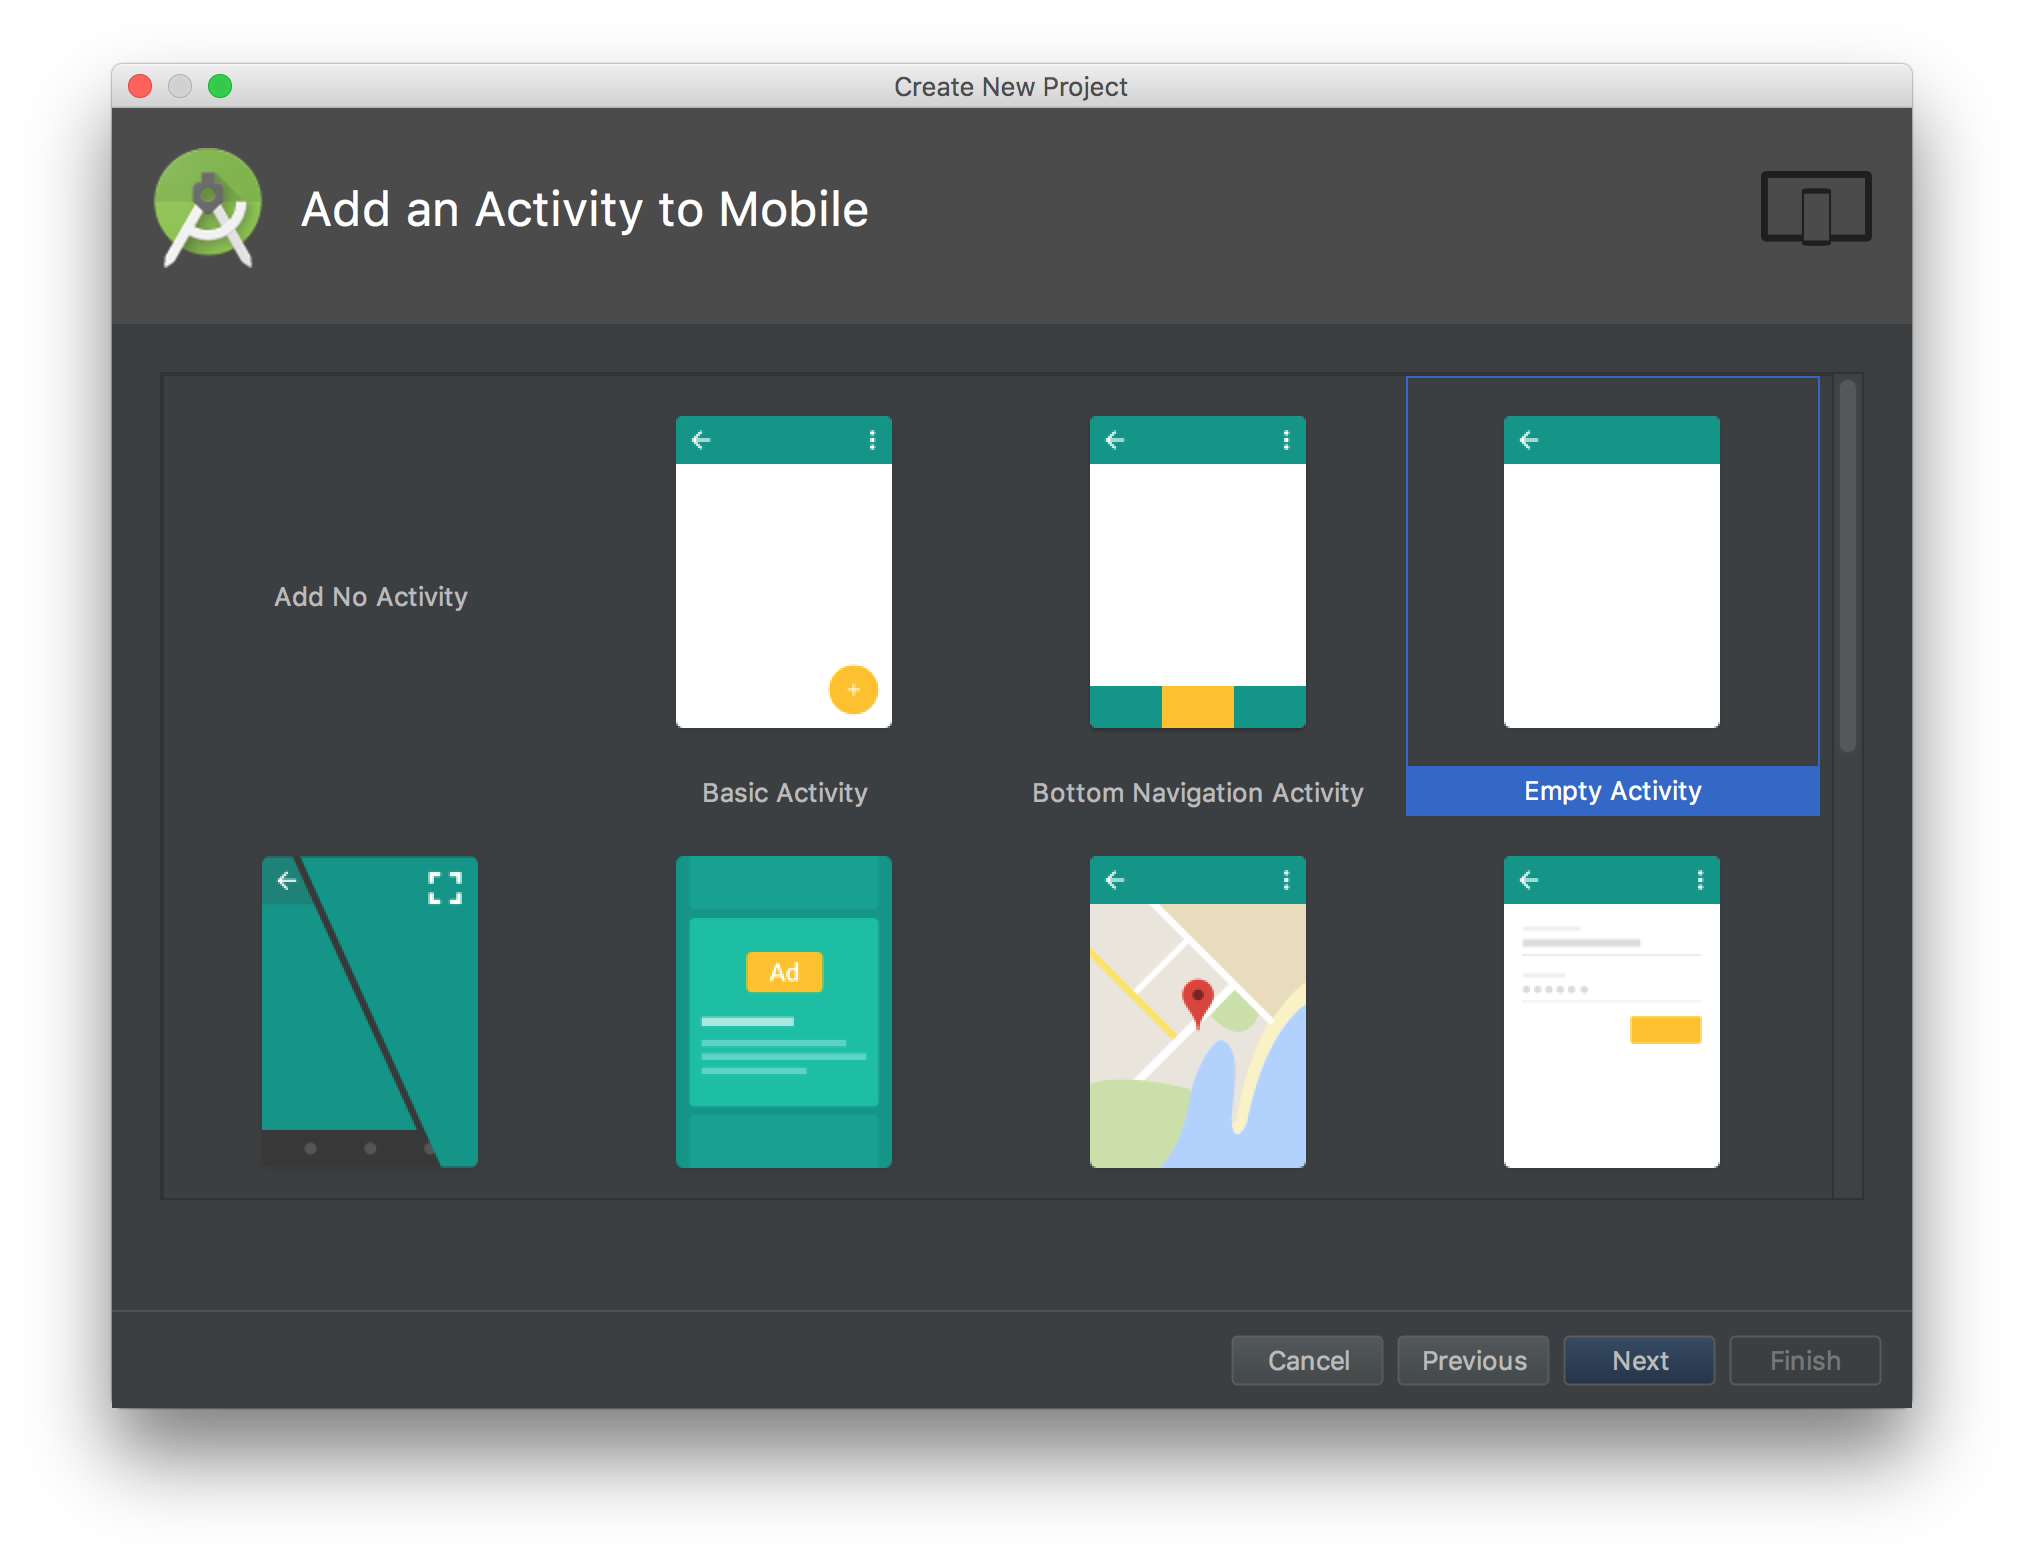Choose the Google Maps Activity thumbnail
Viewport: 2024px width, 1568px height.
pyautogui.click(x=1197, y=1011)
